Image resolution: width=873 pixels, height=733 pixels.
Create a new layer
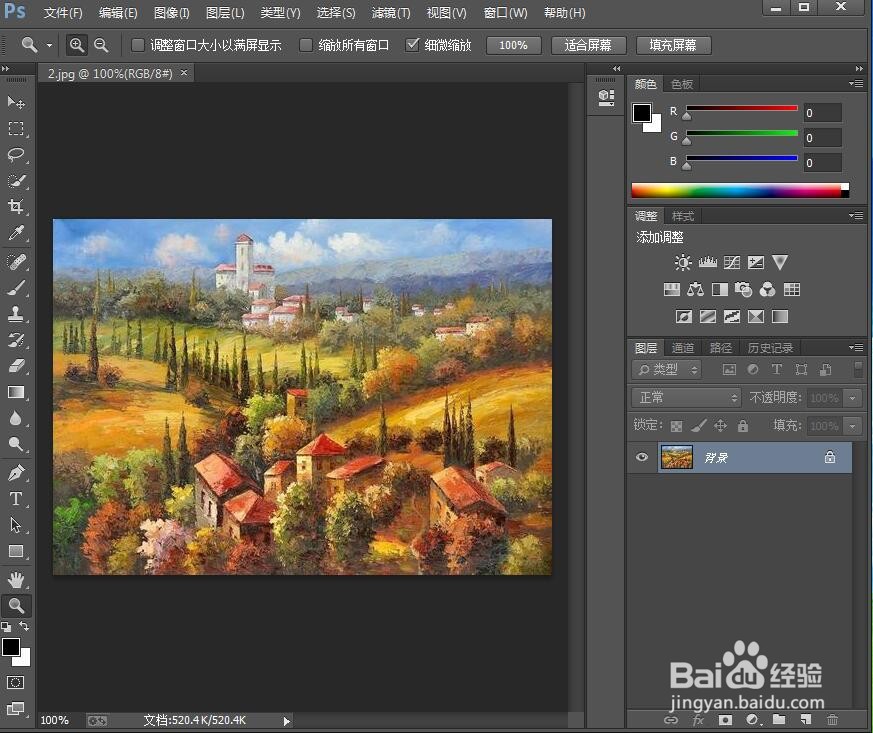(x=806, y=720)
